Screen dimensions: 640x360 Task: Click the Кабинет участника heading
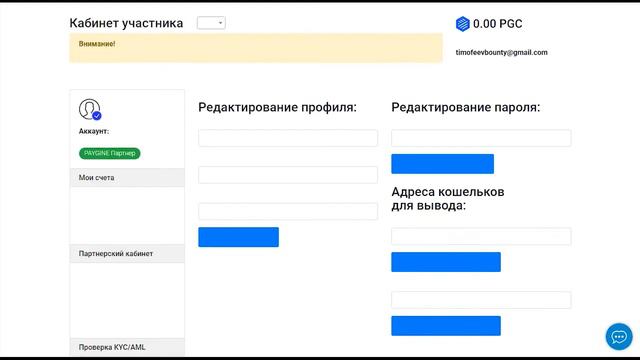click(x=126, y=23)
